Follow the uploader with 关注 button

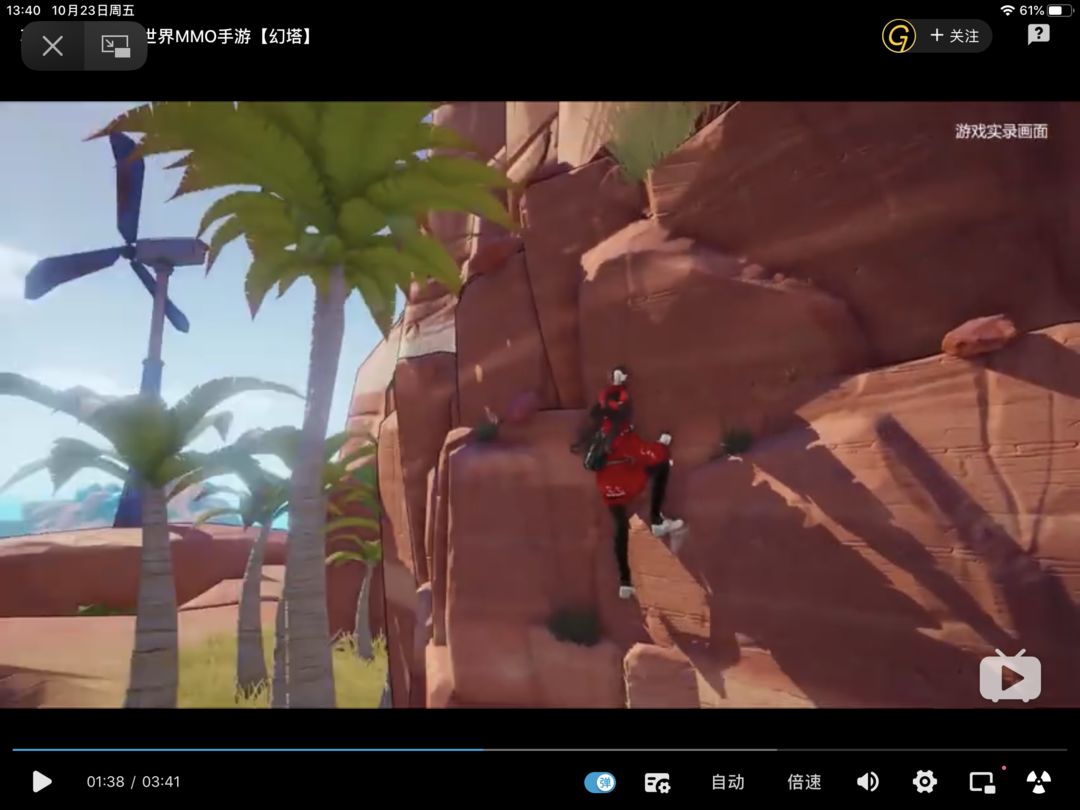pos(955,36)
